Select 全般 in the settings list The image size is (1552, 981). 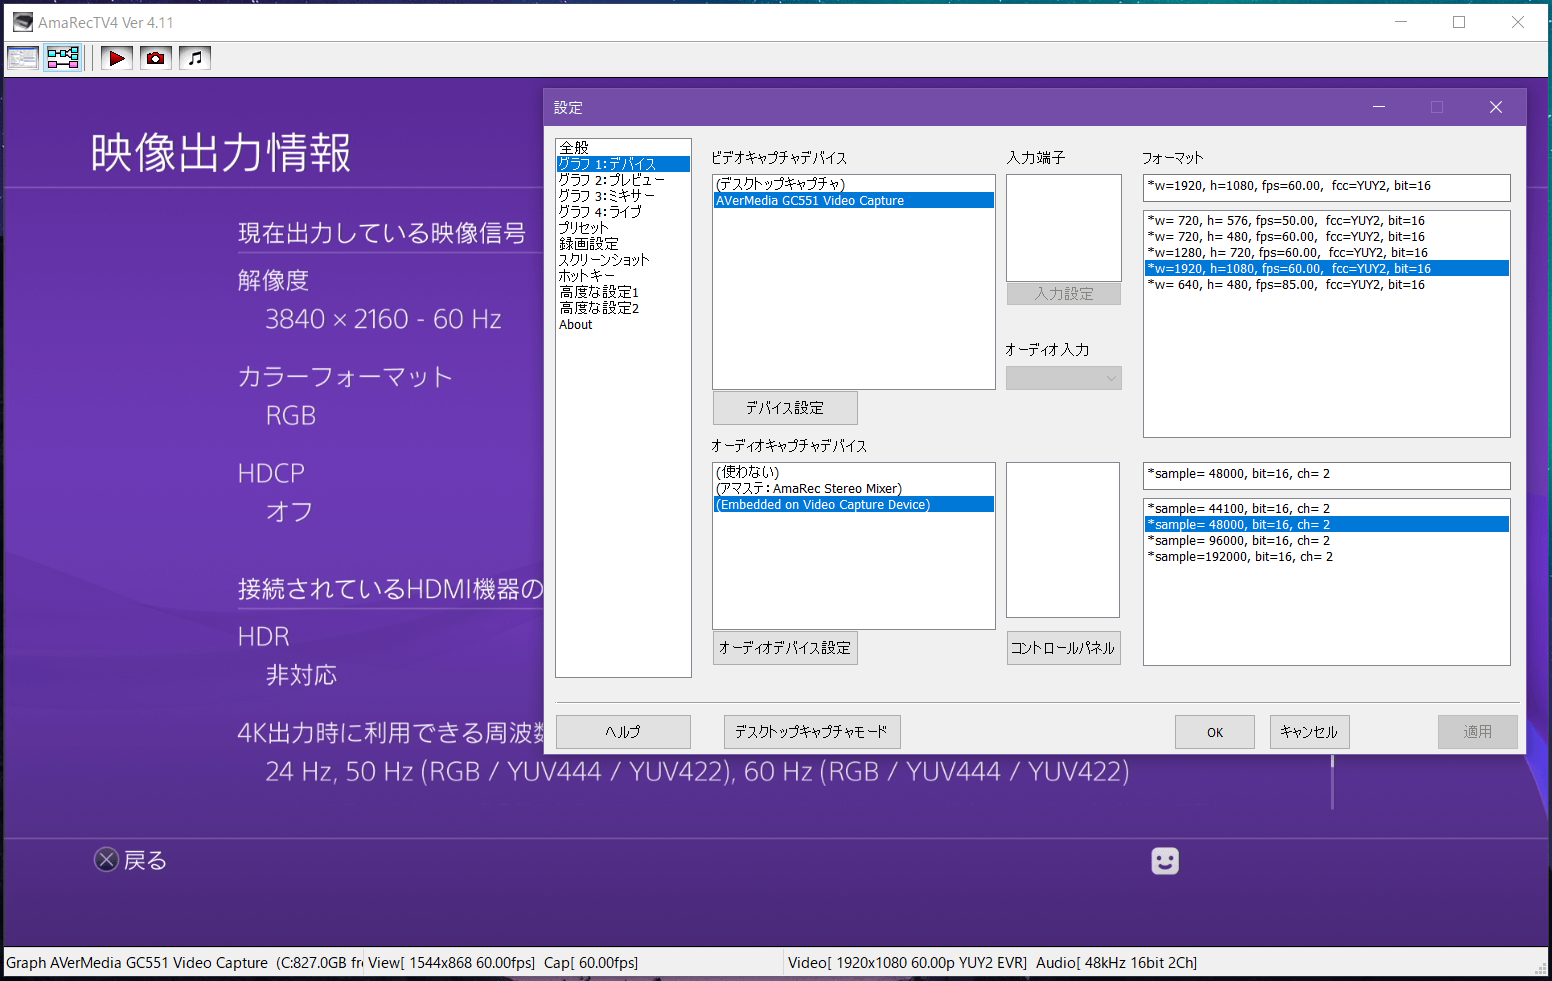pyautogui.click(x=623, y=148)
